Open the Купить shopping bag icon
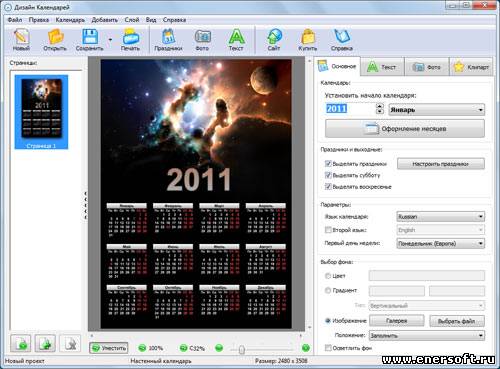This screenshot has height=369, width=500. click(308, 37)
